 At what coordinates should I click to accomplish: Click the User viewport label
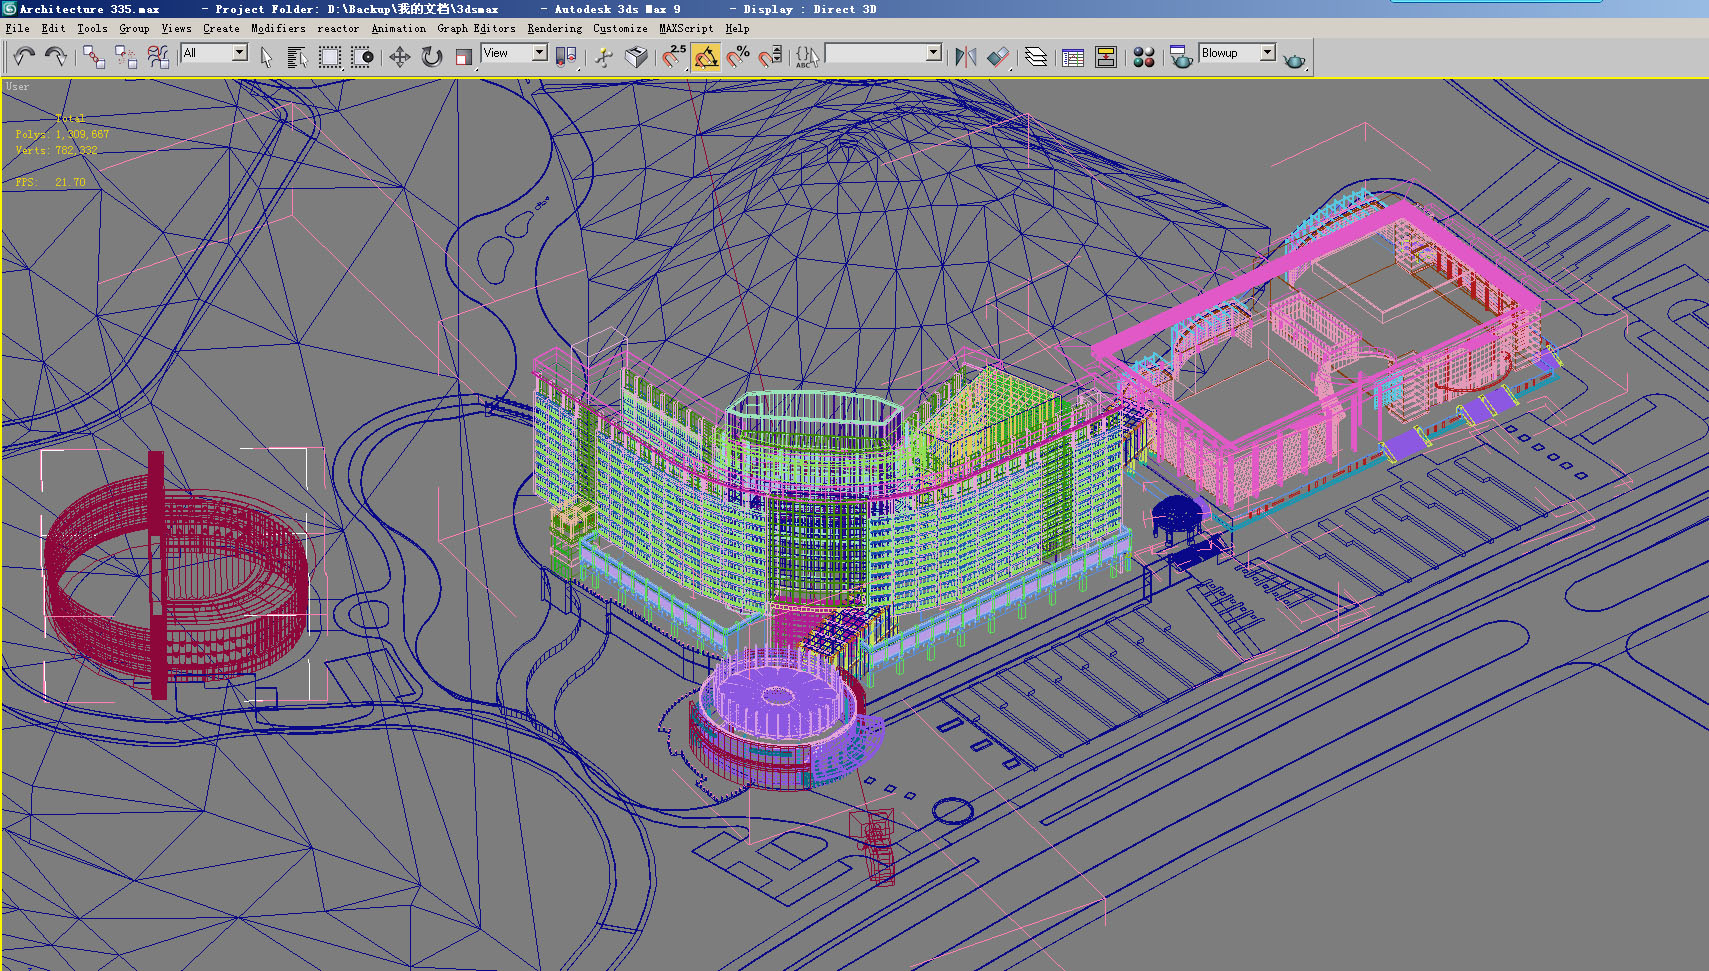[17, 87]
